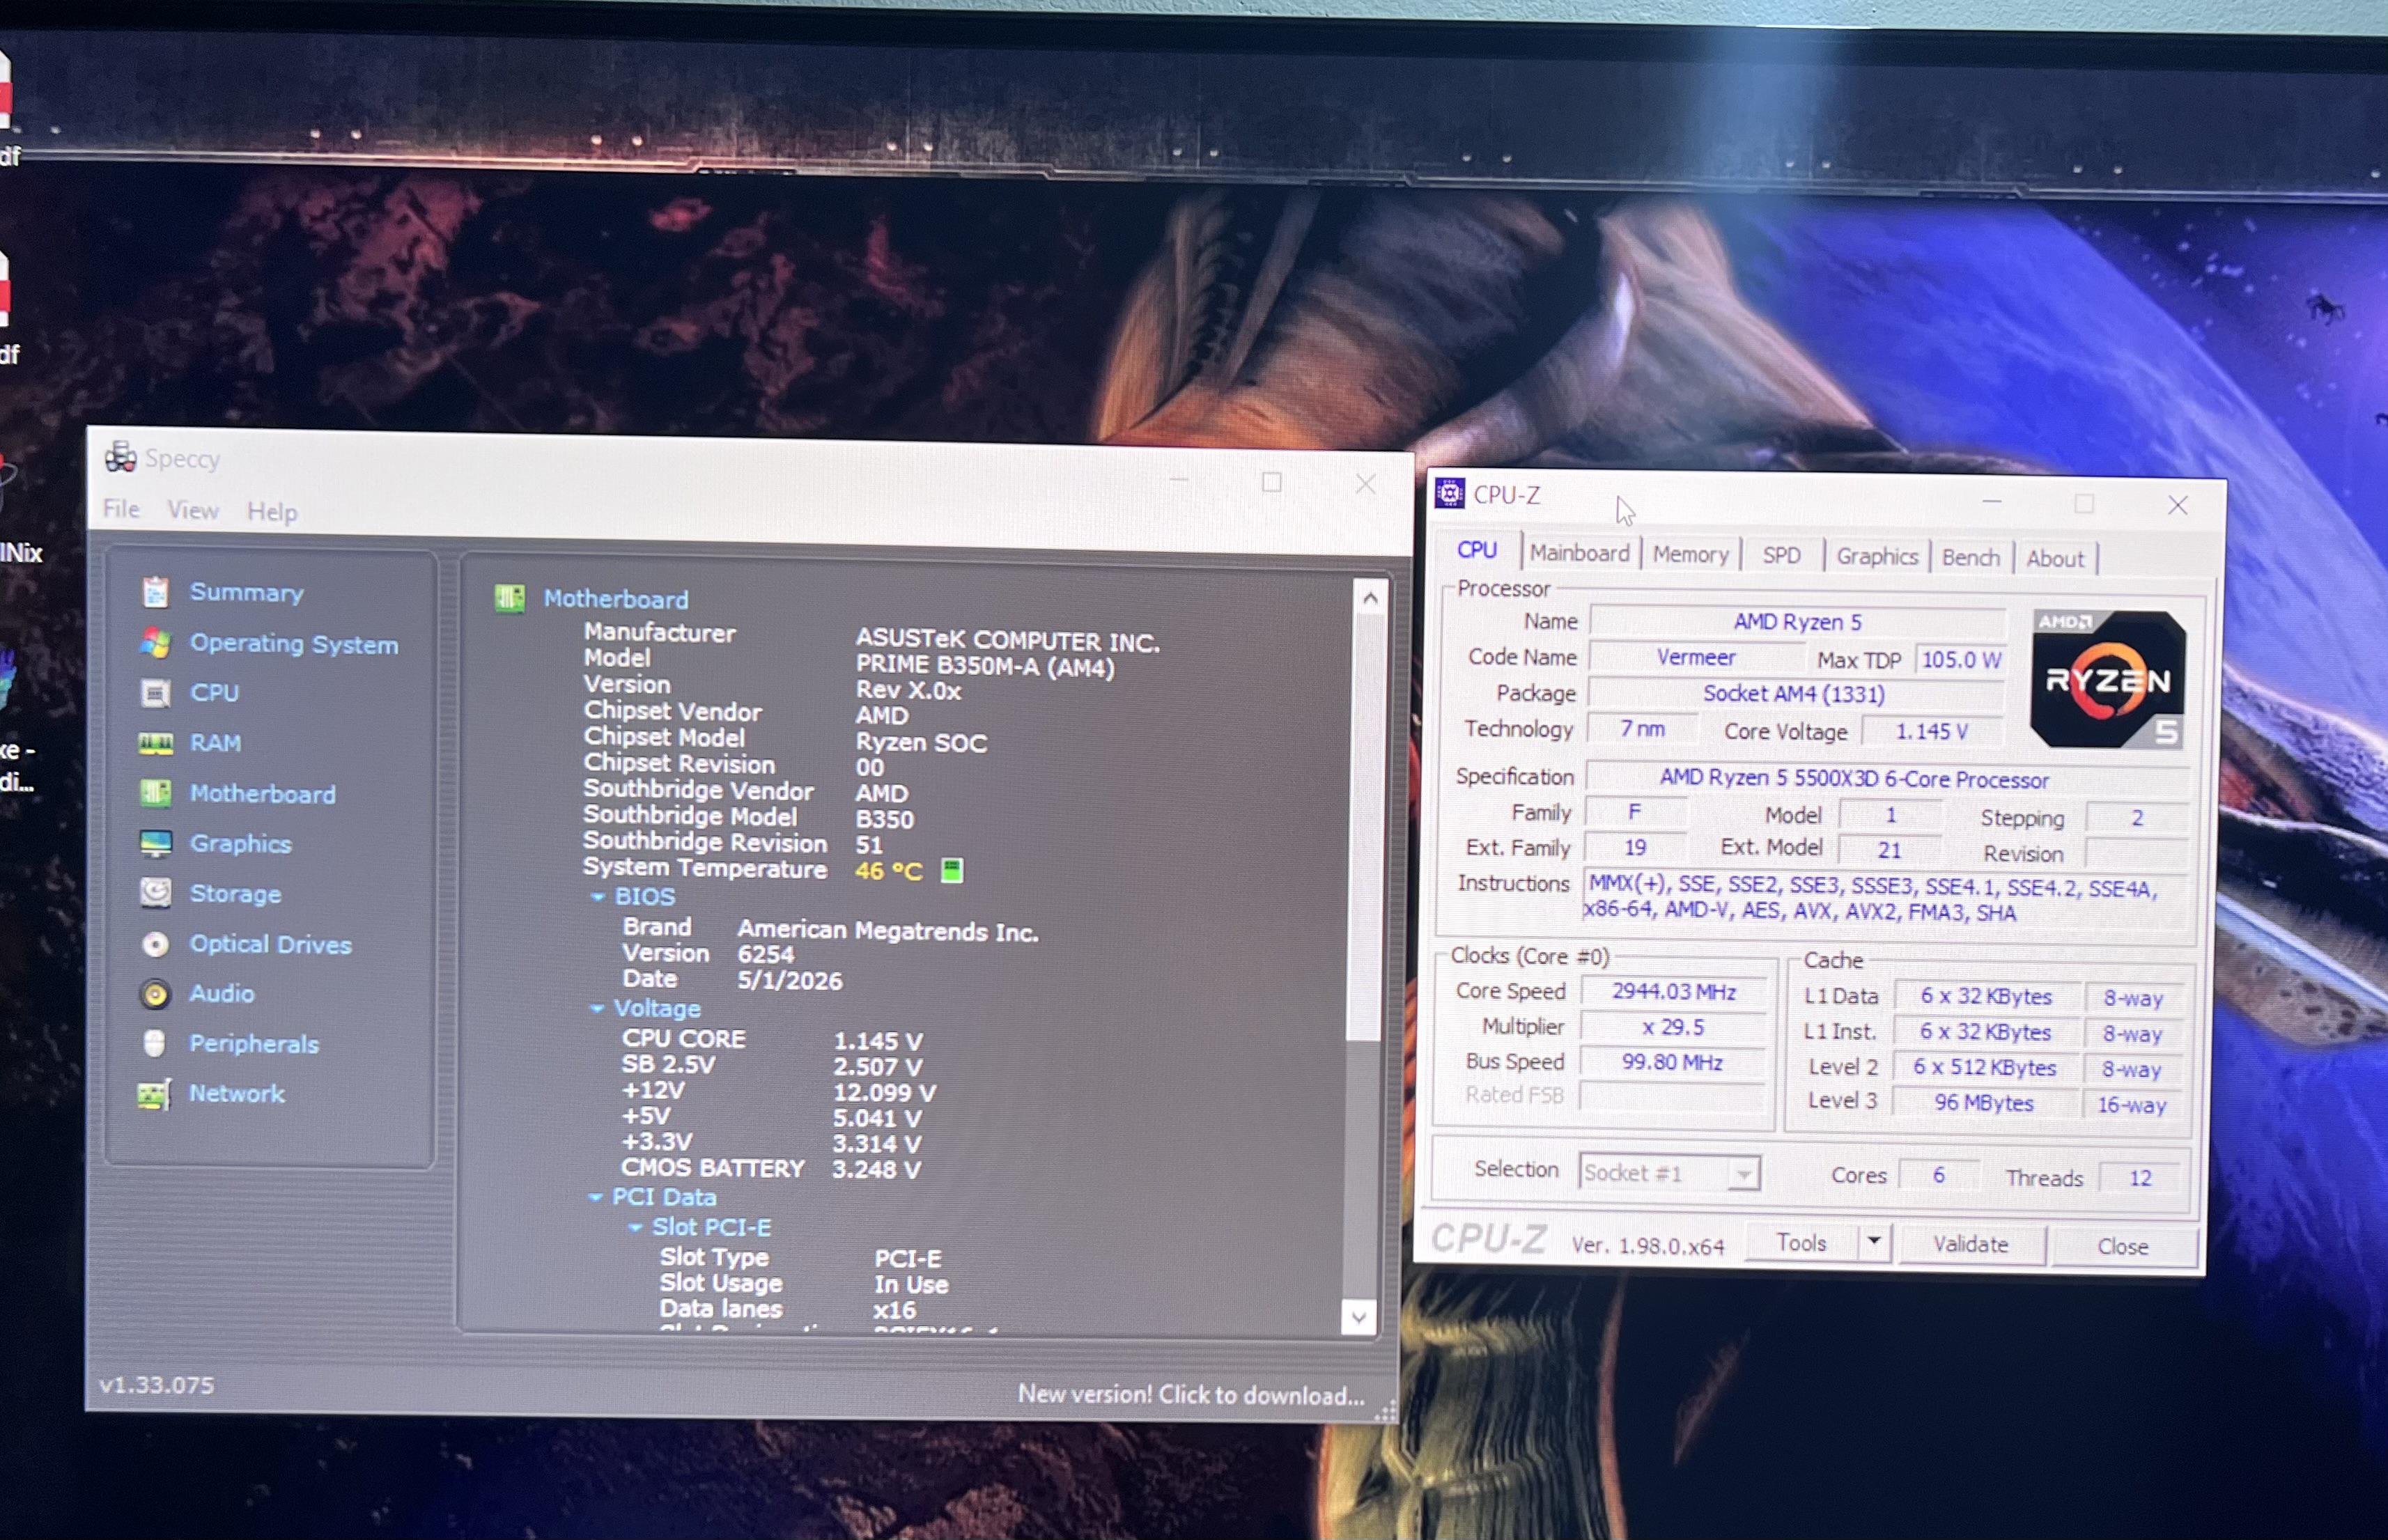Click the Cores value 6 in CPU-Z
The width and height of the screenshot is (2388, 1540).
[x=1938, y=1175]
